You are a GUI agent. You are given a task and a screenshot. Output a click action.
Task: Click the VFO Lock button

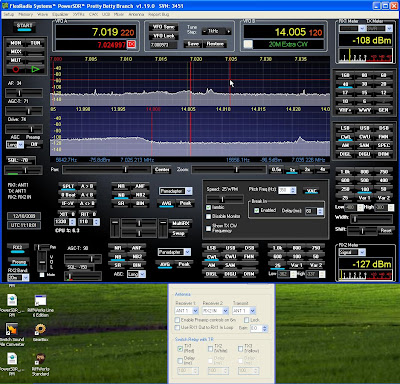click(x=164, y=36)
